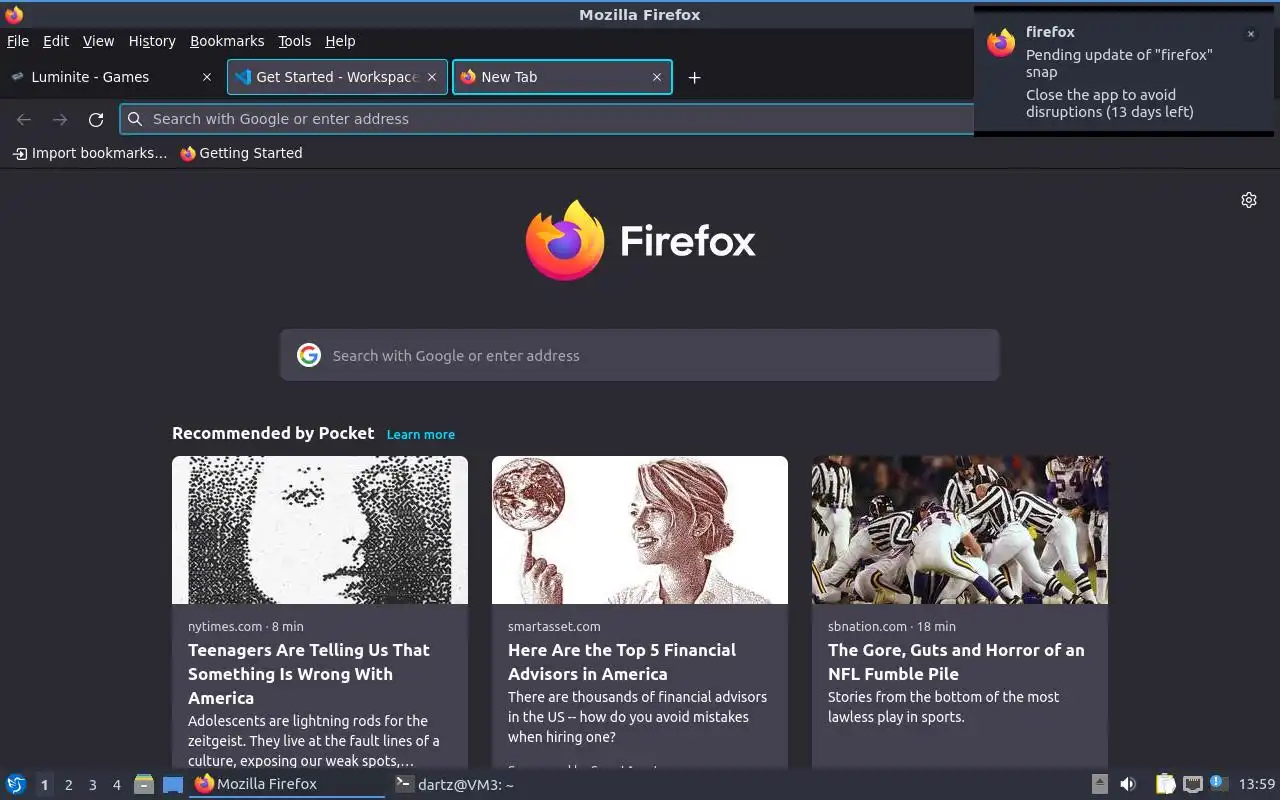Click the forward navigation arrow
Viewport: 1280px width, 800px height.
(x=60, y=119)
